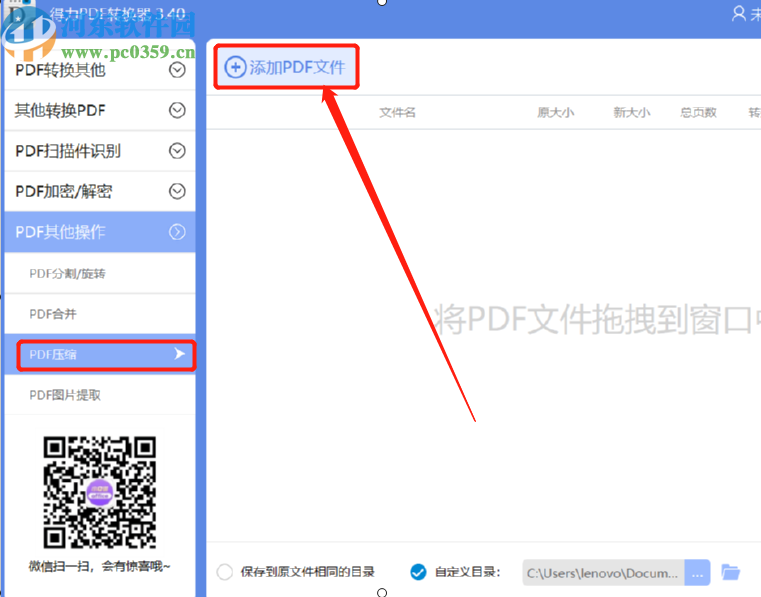The image size is (761, 597).
Task: Open the PDF转换其他 menu
Action: click(100, 70)
